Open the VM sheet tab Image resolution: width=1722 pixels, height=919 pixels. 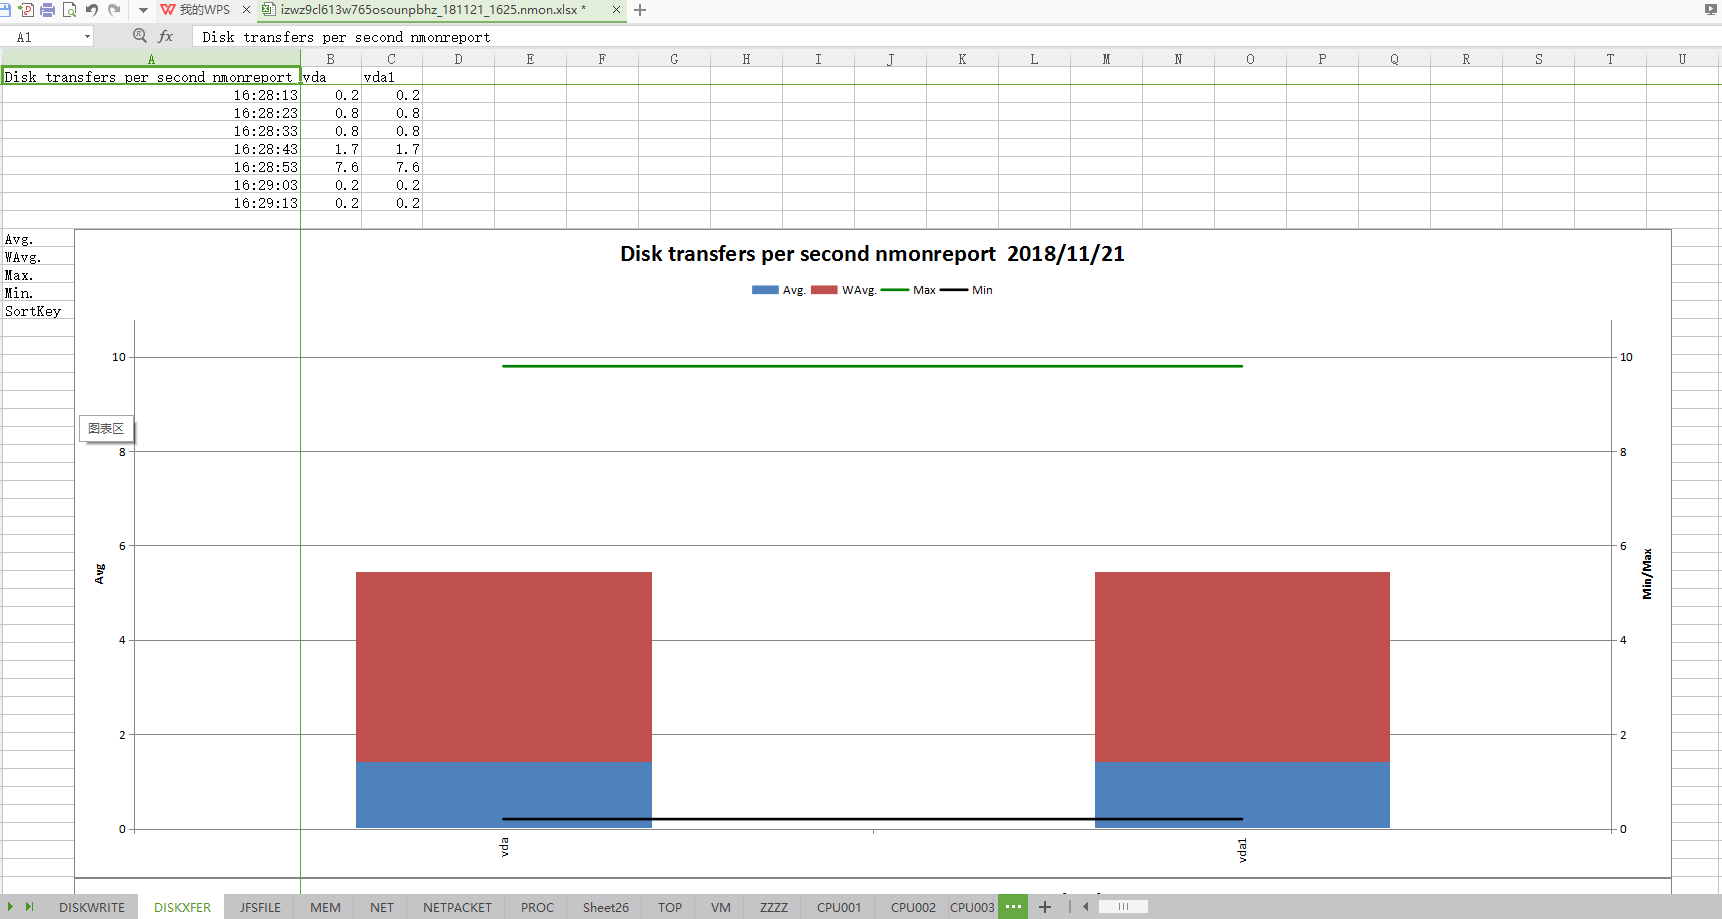(x=721, y=907)
